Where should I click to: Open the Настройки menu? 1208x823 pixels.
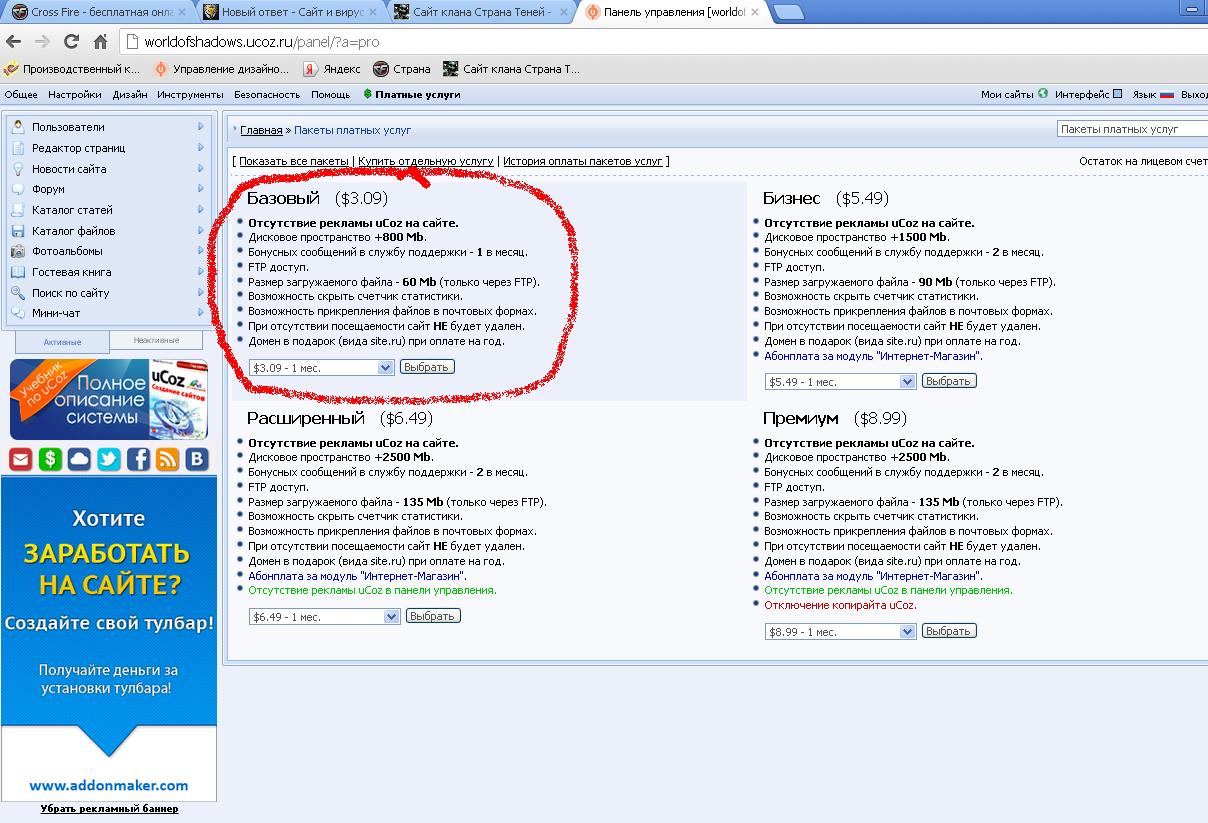pyautogui.click(x=75, y=95)
